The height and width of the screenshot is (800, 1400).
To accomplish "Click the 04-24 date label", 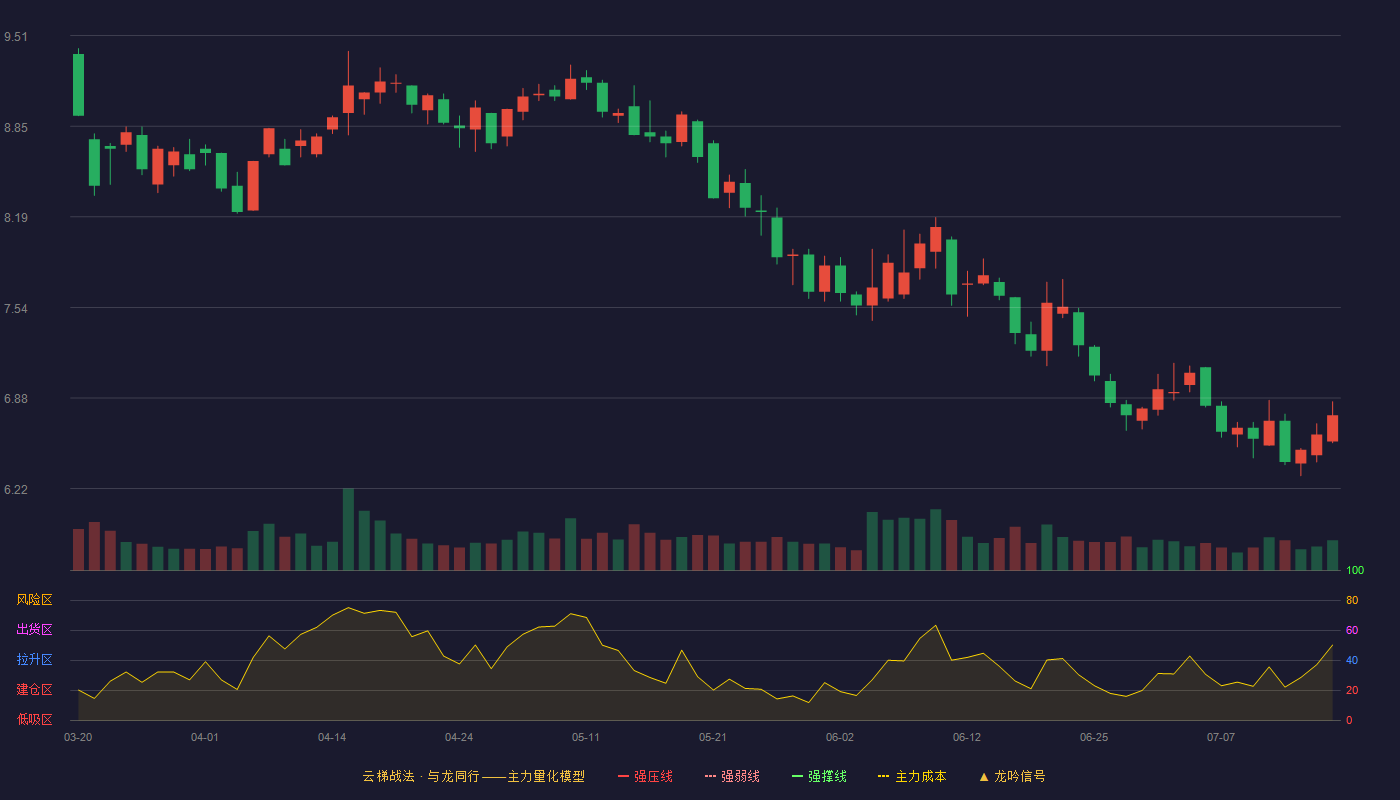I will click(459, 737).
